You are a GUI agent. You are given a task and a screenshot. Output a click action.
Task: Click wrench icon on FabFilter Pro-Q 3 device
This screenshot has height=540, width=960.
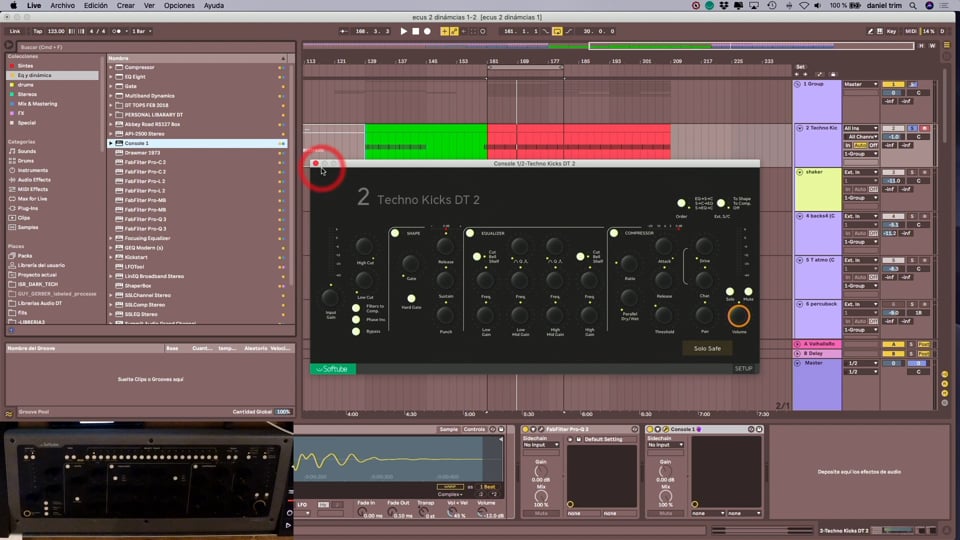541,429
